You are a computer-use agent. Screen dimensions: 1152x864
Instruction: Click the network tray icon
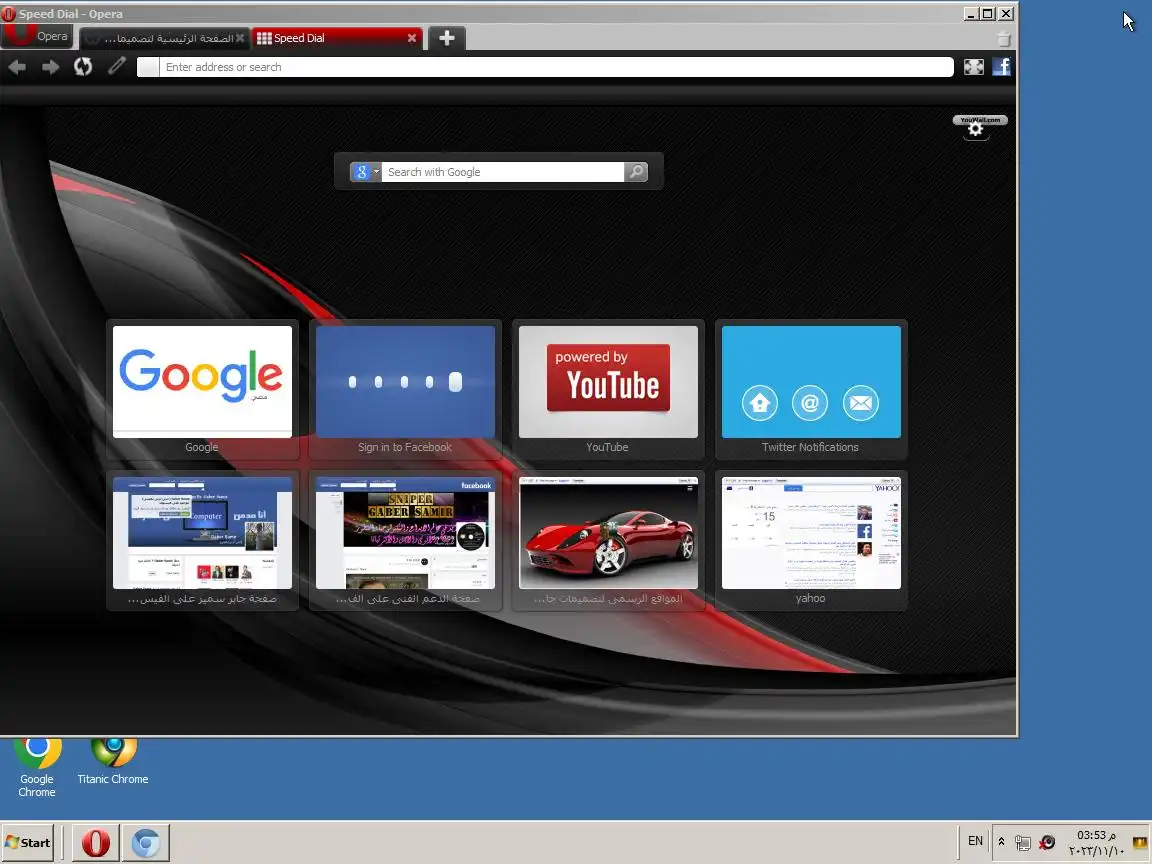(x=1022, y=843)
